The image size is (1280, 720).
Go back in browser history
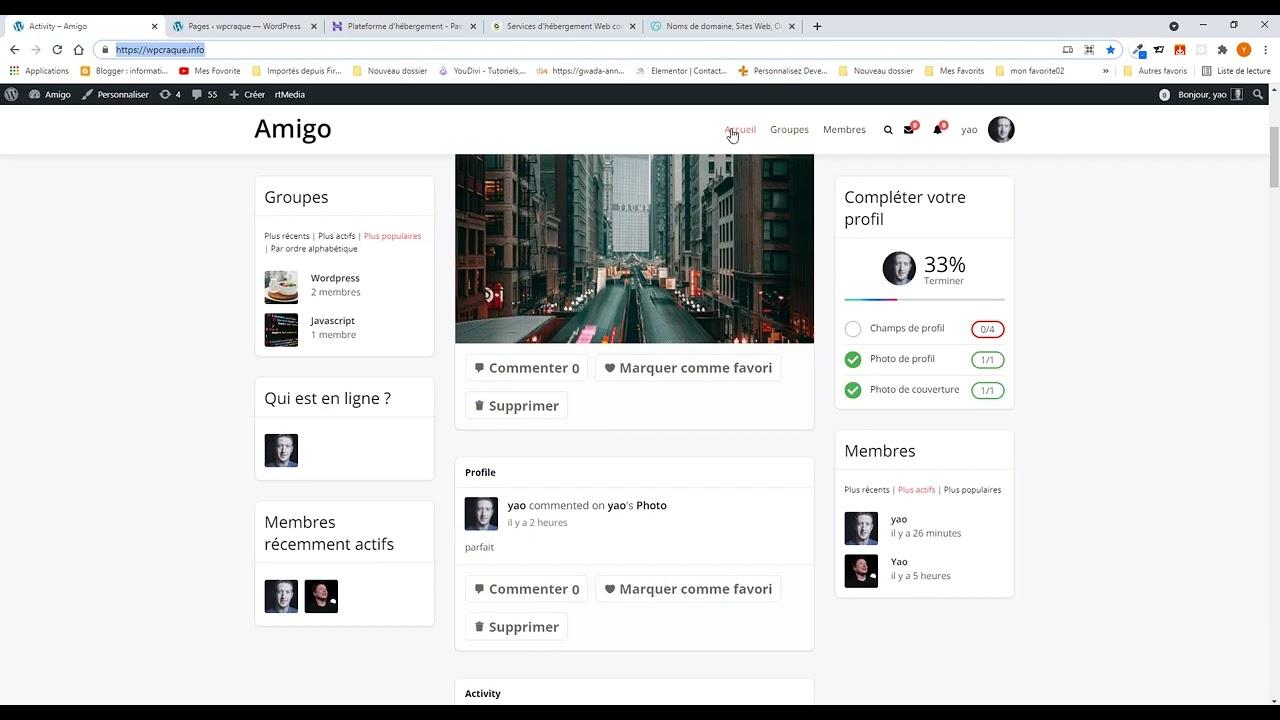pos(14,50)
